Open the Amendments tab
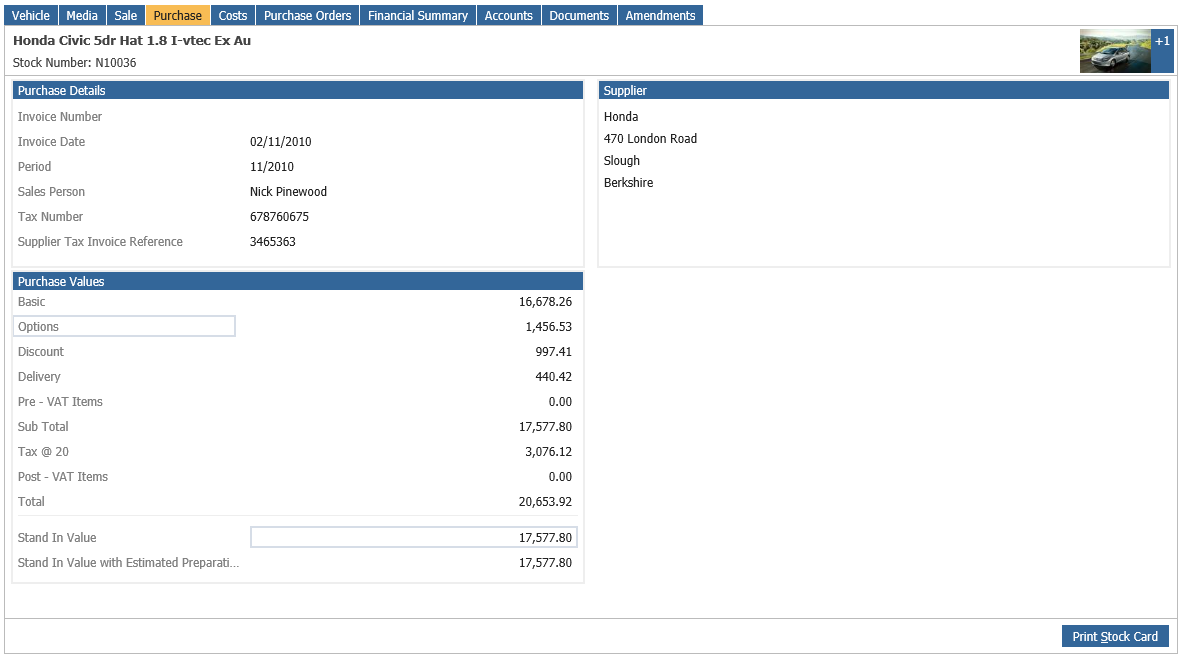The width and height of the screenshot is (1183, 660). pos(660,15)
